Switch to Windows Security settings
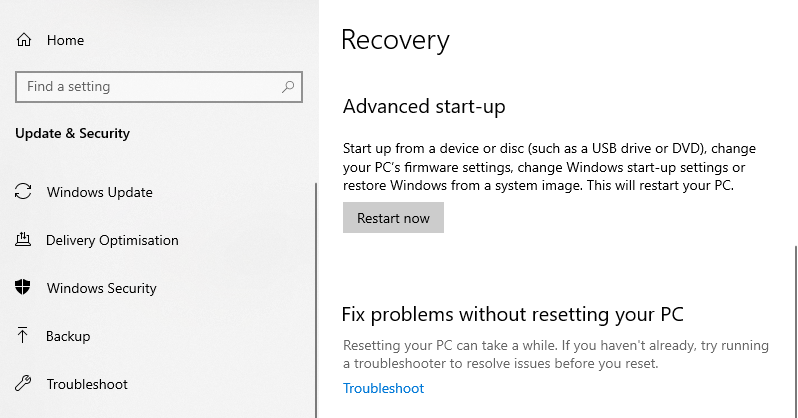 click(102, 288)
